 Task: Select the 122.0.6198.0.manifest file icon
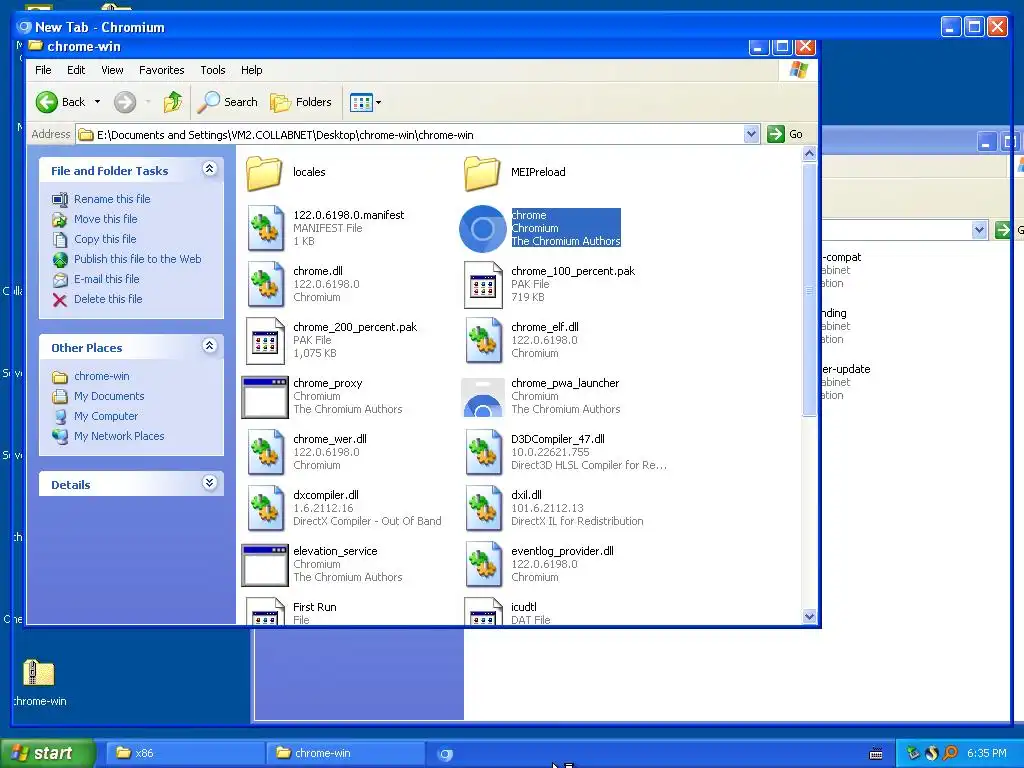[x=265, y=229]
